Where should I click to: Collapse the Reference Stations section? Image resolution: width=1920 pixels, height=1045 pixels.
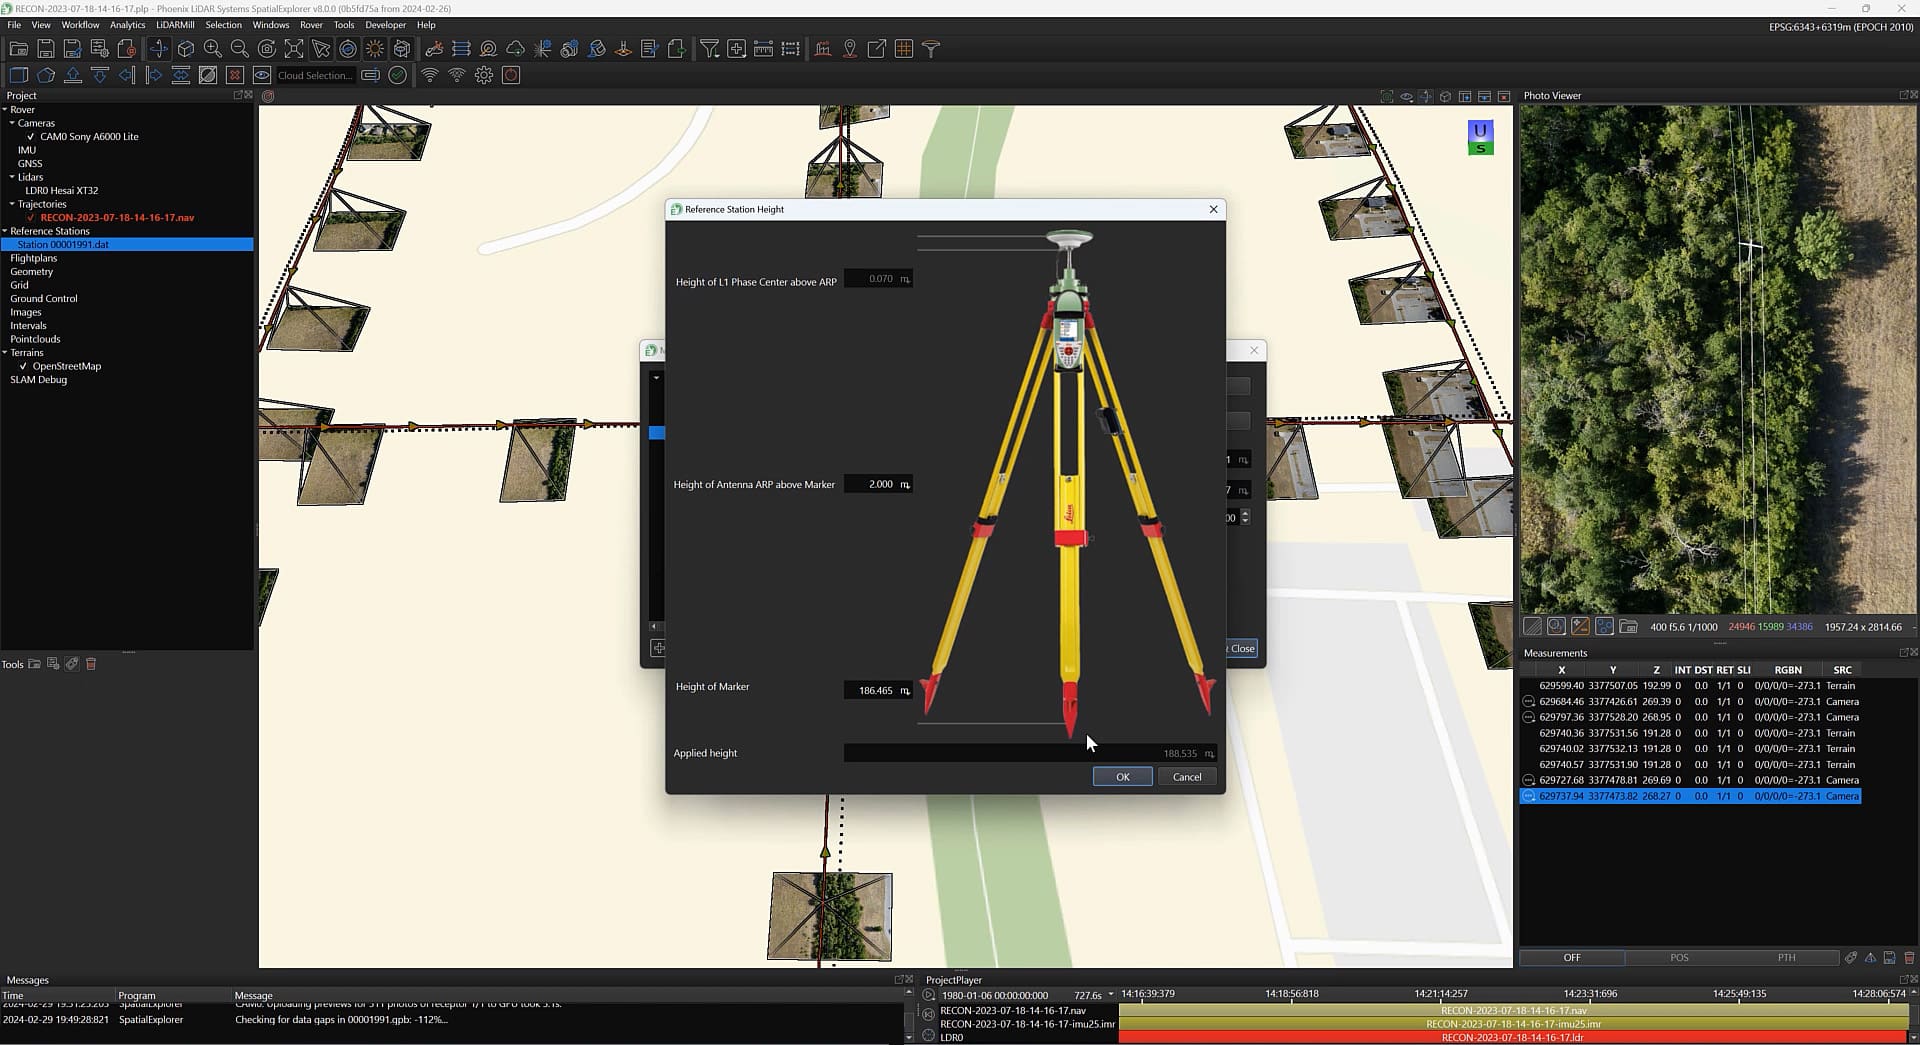[5, 231]
